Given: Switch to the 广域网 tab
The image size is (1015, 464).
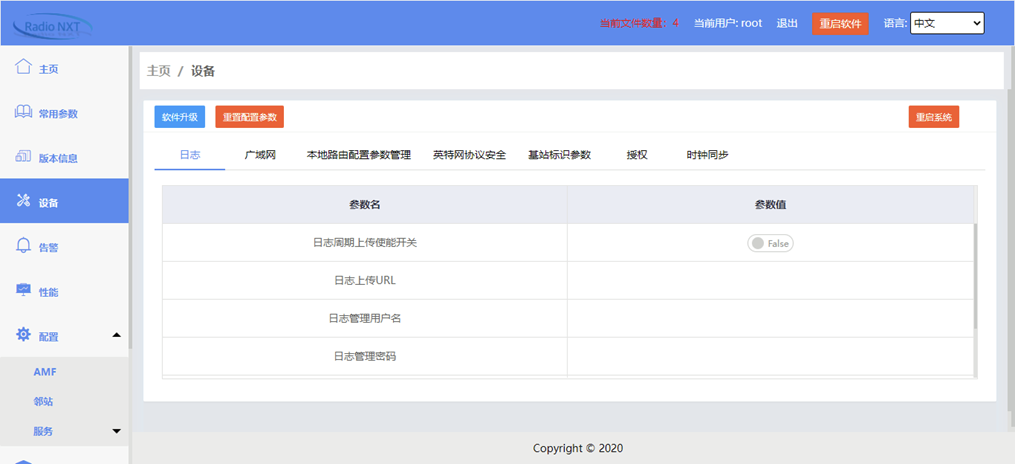Looking at the screenshot, I should point(260,155).
